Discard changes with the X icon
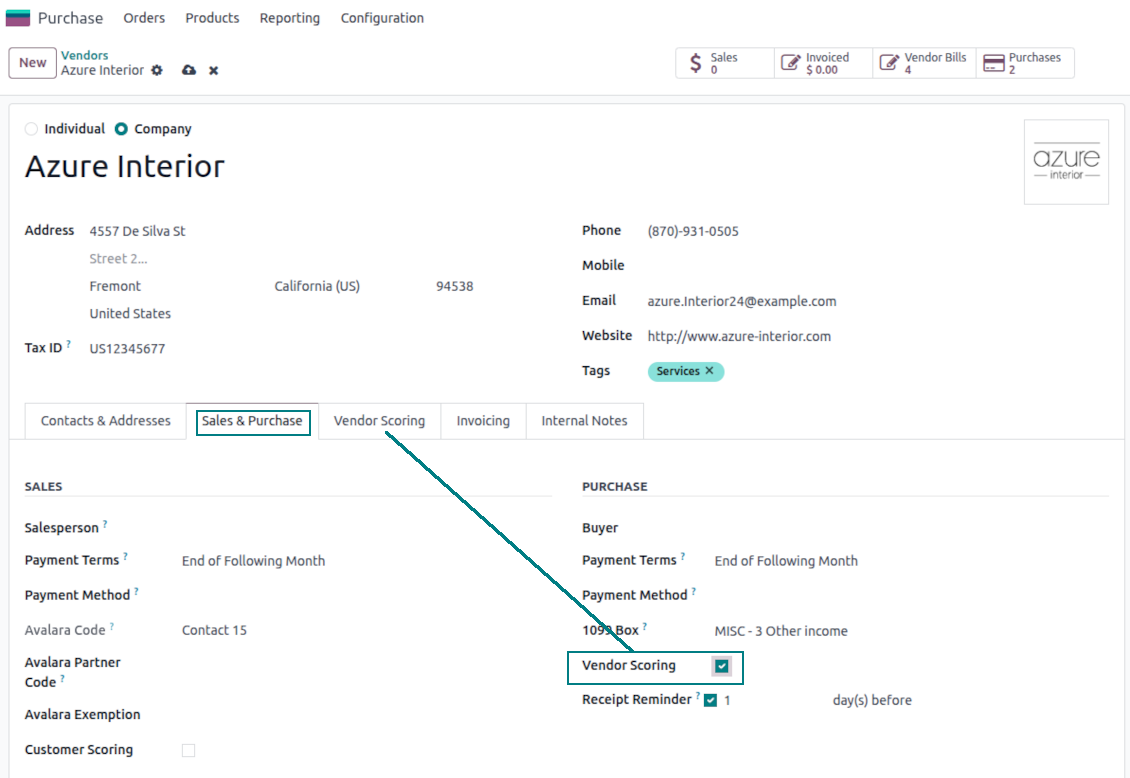This screenshot has height=778, width=1130. click(x=213, y=71)
